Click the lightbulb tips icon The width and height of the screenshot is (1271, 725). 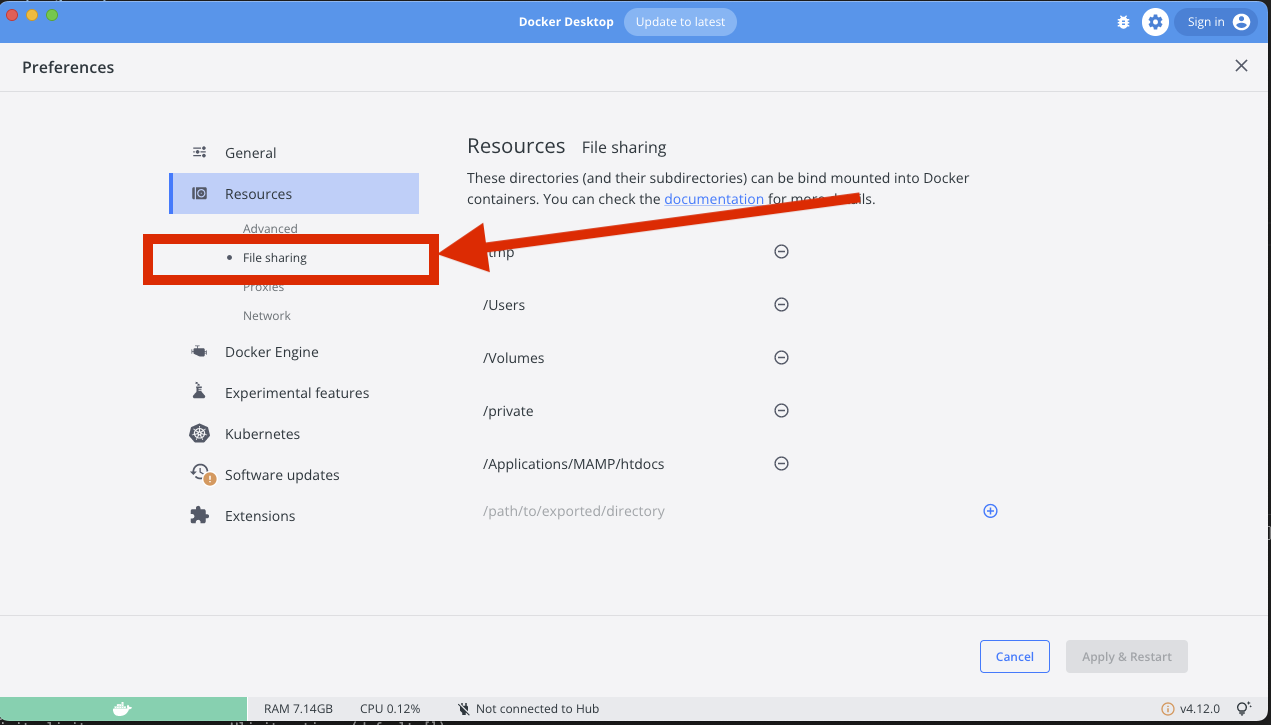(x=1244, y=709)
